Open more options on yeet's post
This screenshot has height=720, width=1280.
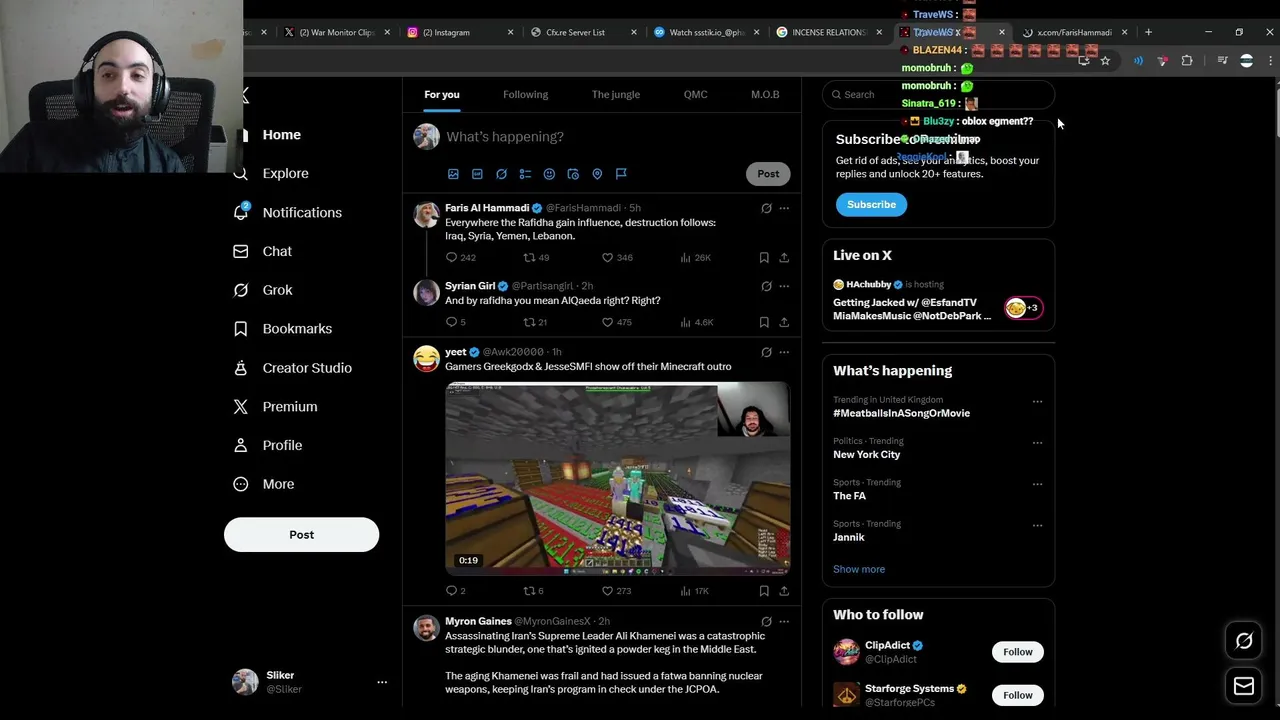point(784,353)
